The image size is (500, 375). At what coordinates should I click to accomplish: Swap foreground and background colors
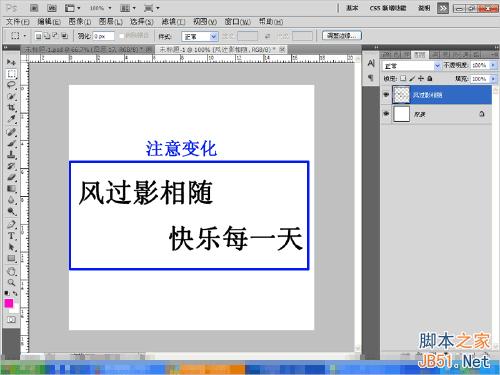coord(15,294)
